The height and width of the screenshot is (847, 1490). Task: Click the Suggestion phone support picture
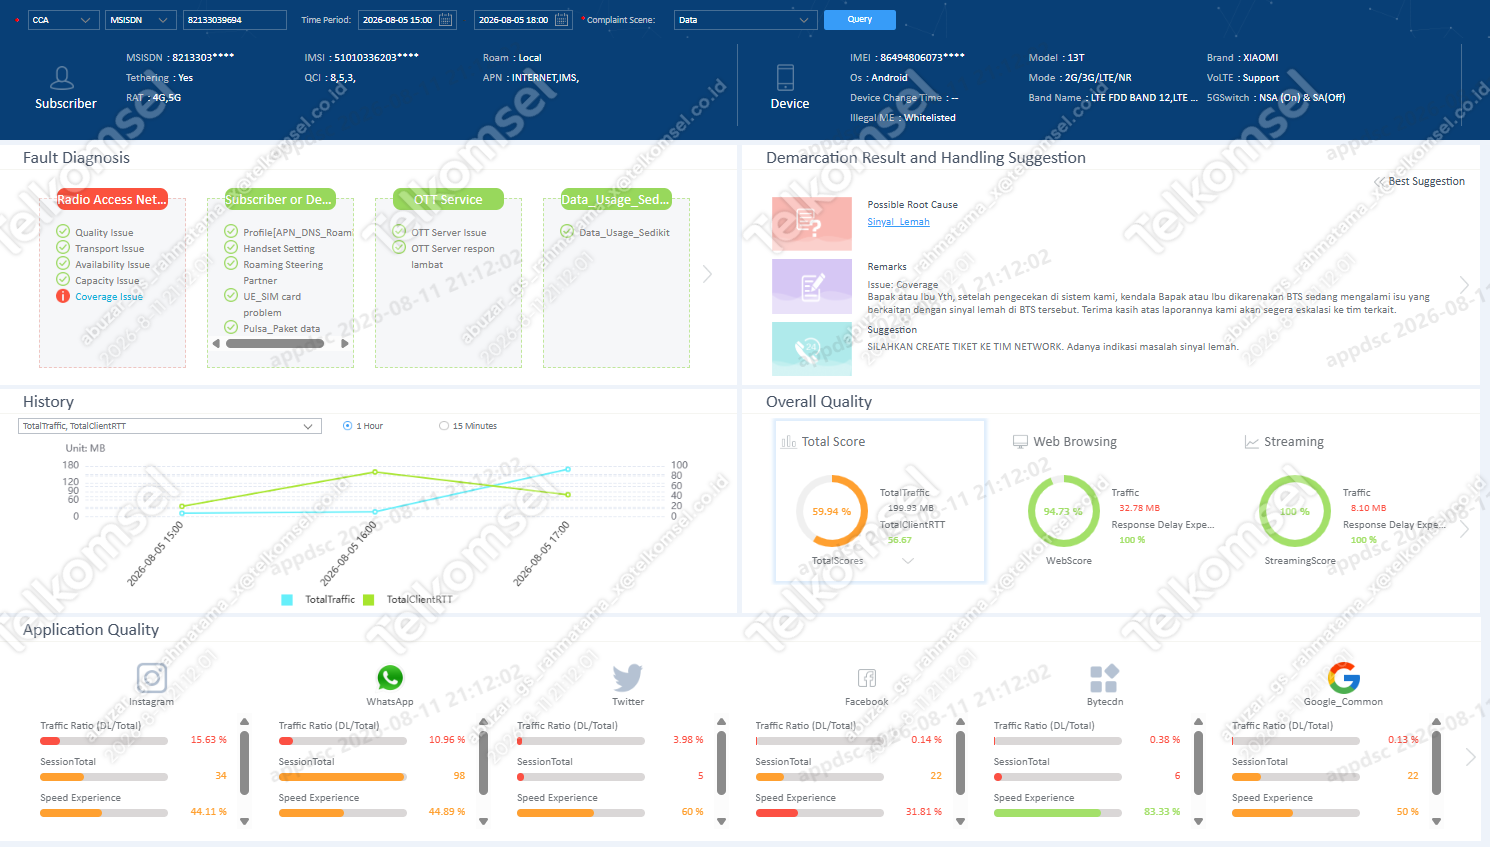point(812,349)
